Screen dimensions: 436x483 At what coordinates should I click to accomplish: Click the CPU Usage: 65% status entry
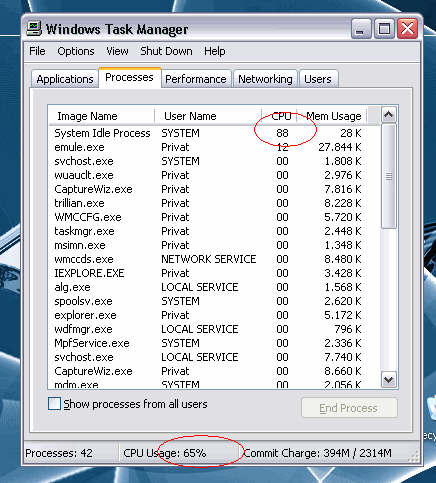pyautogui.click(x=165, y=453)
